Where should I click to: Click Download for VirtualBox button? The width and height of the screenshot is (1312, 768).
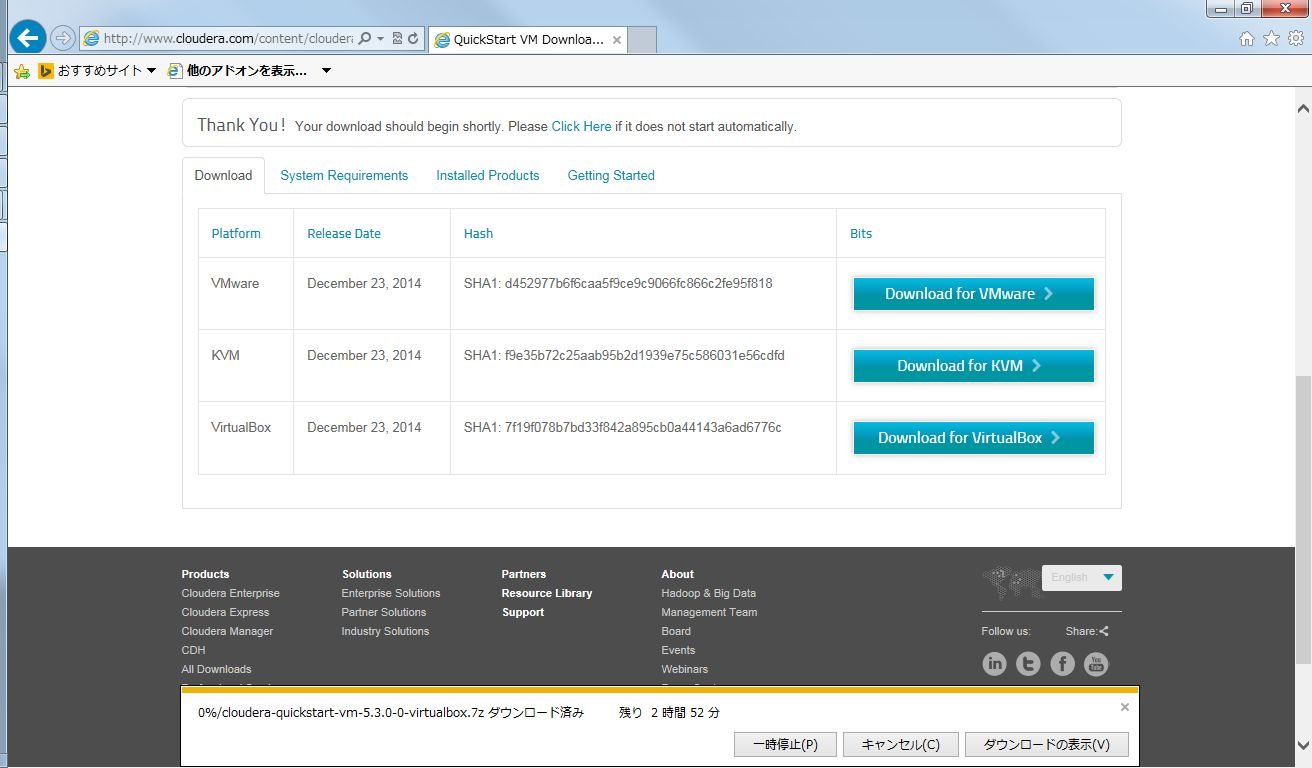[x=973, y=438]
